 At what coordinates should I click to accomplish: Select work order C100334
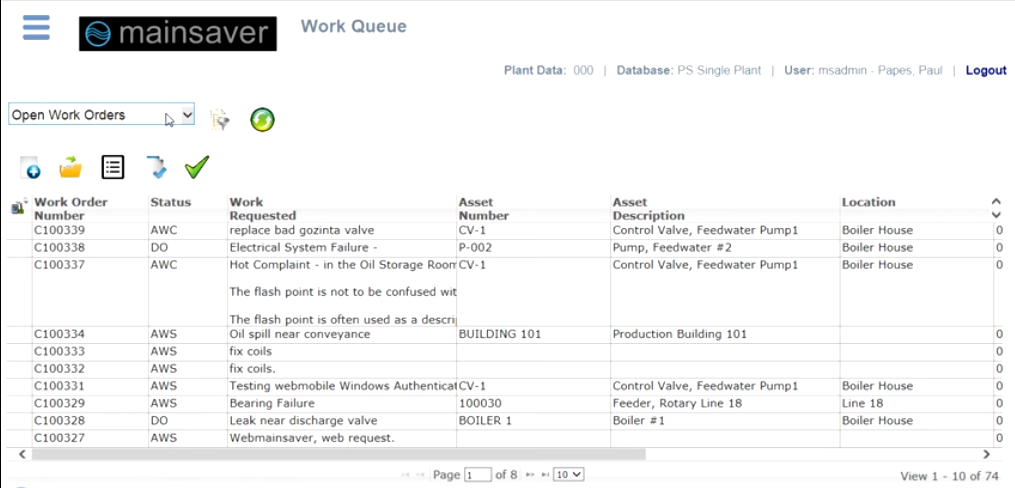click(x=60, y=334)
